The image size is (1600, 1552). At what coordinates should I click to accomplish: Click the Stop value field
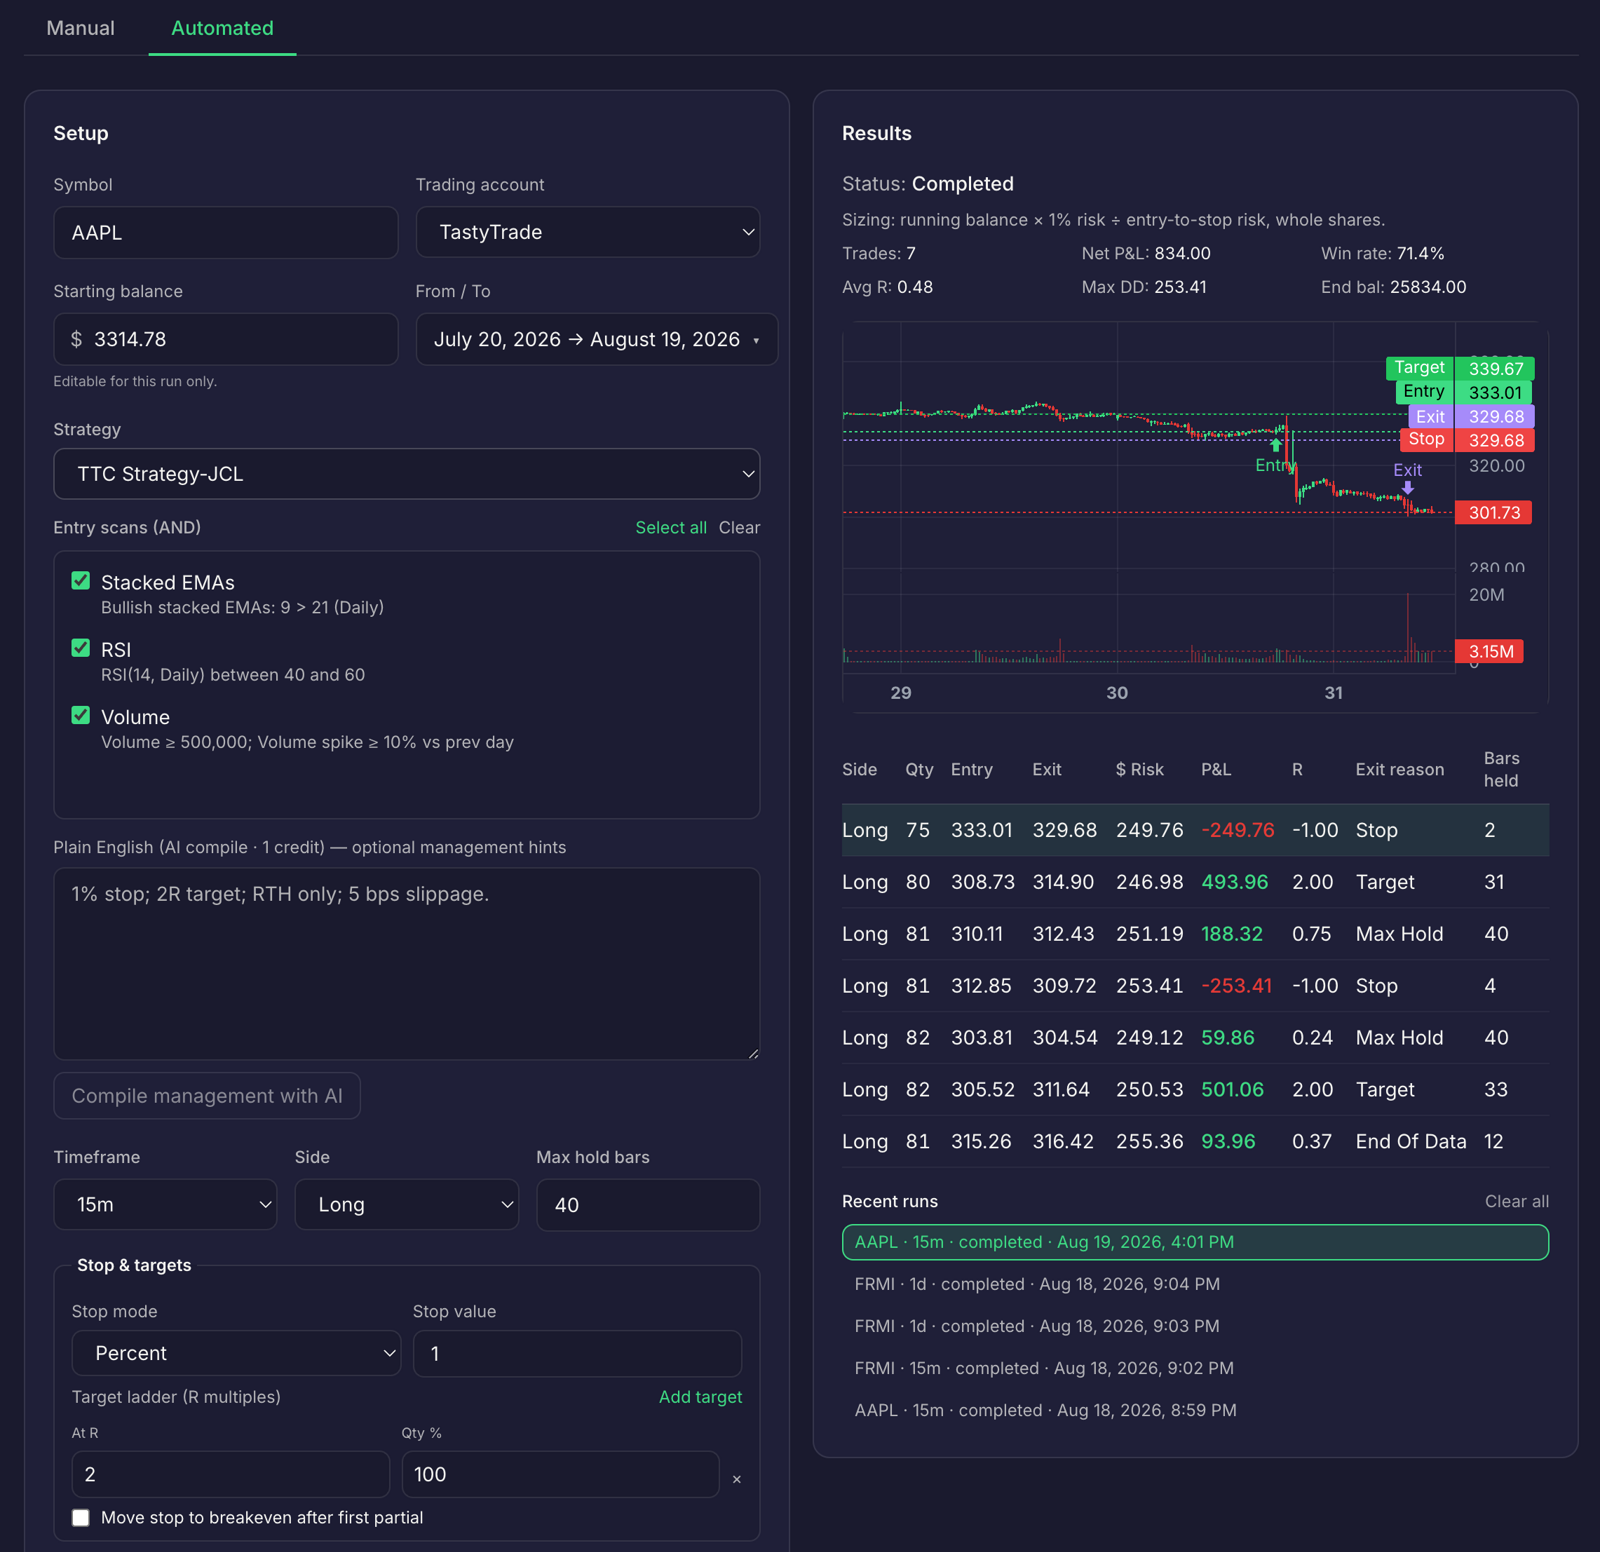pyautogui.click(x=577, y=1353)
